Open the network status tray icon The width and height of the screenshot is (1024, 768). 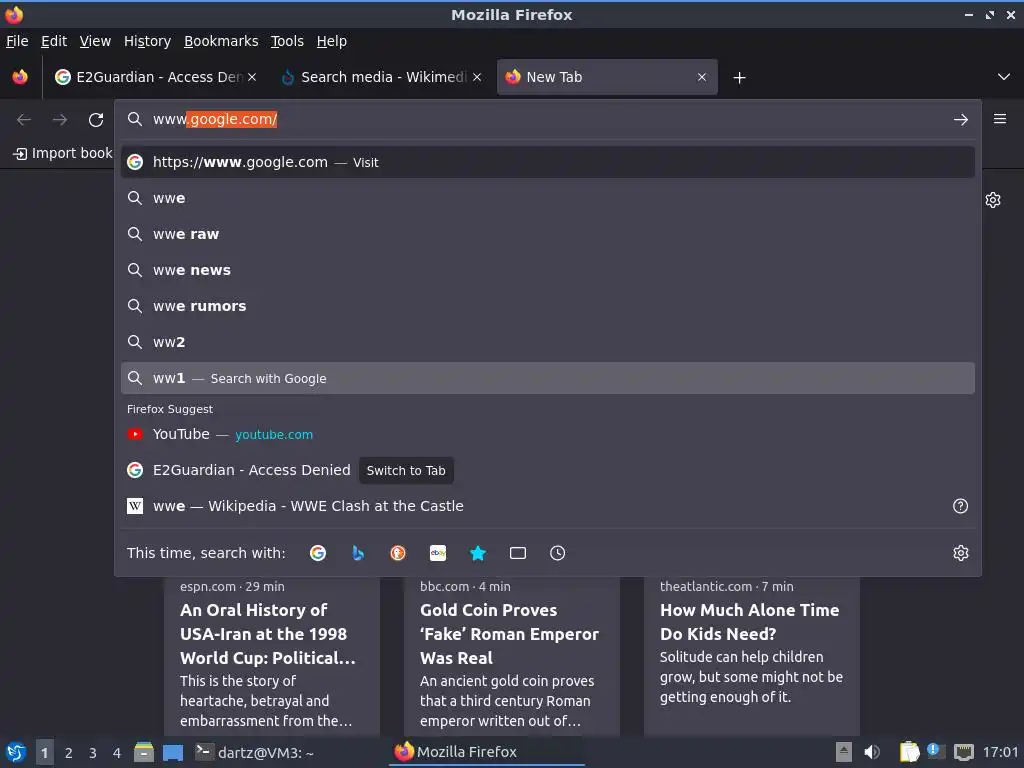(x=963, y=752)
